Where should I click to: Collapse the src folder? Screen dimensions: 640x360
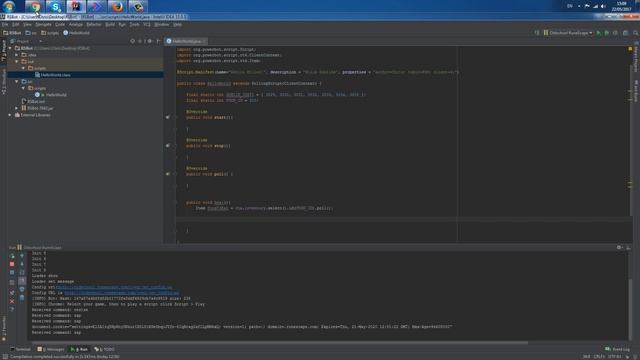tap(17, 82)
